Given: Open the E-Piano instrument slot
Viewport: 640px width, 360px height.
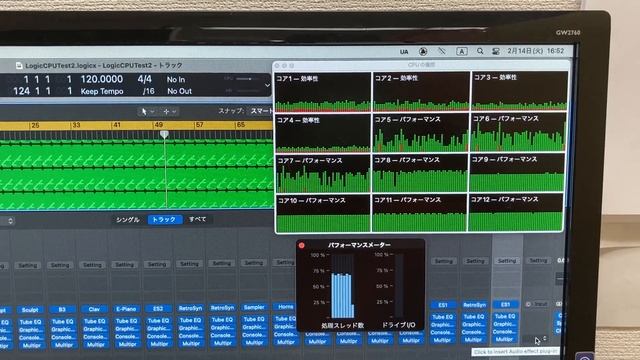Looking at the screenshot, I should tap(126, 309).
